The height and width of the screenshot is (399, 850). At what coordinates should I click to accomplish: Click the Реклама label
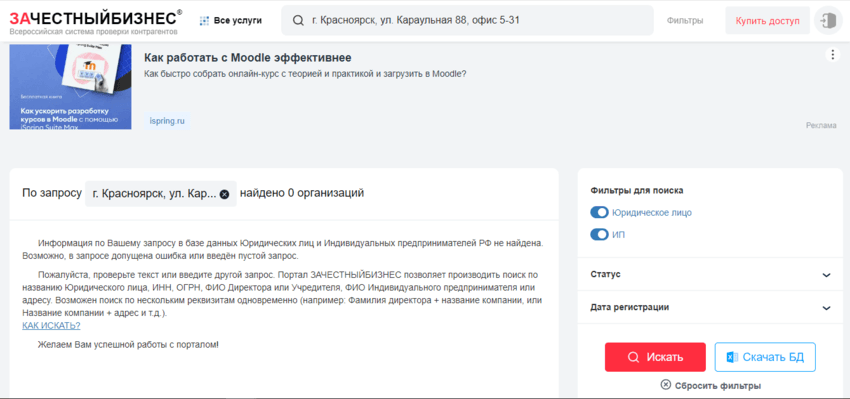tap(821, 125)
